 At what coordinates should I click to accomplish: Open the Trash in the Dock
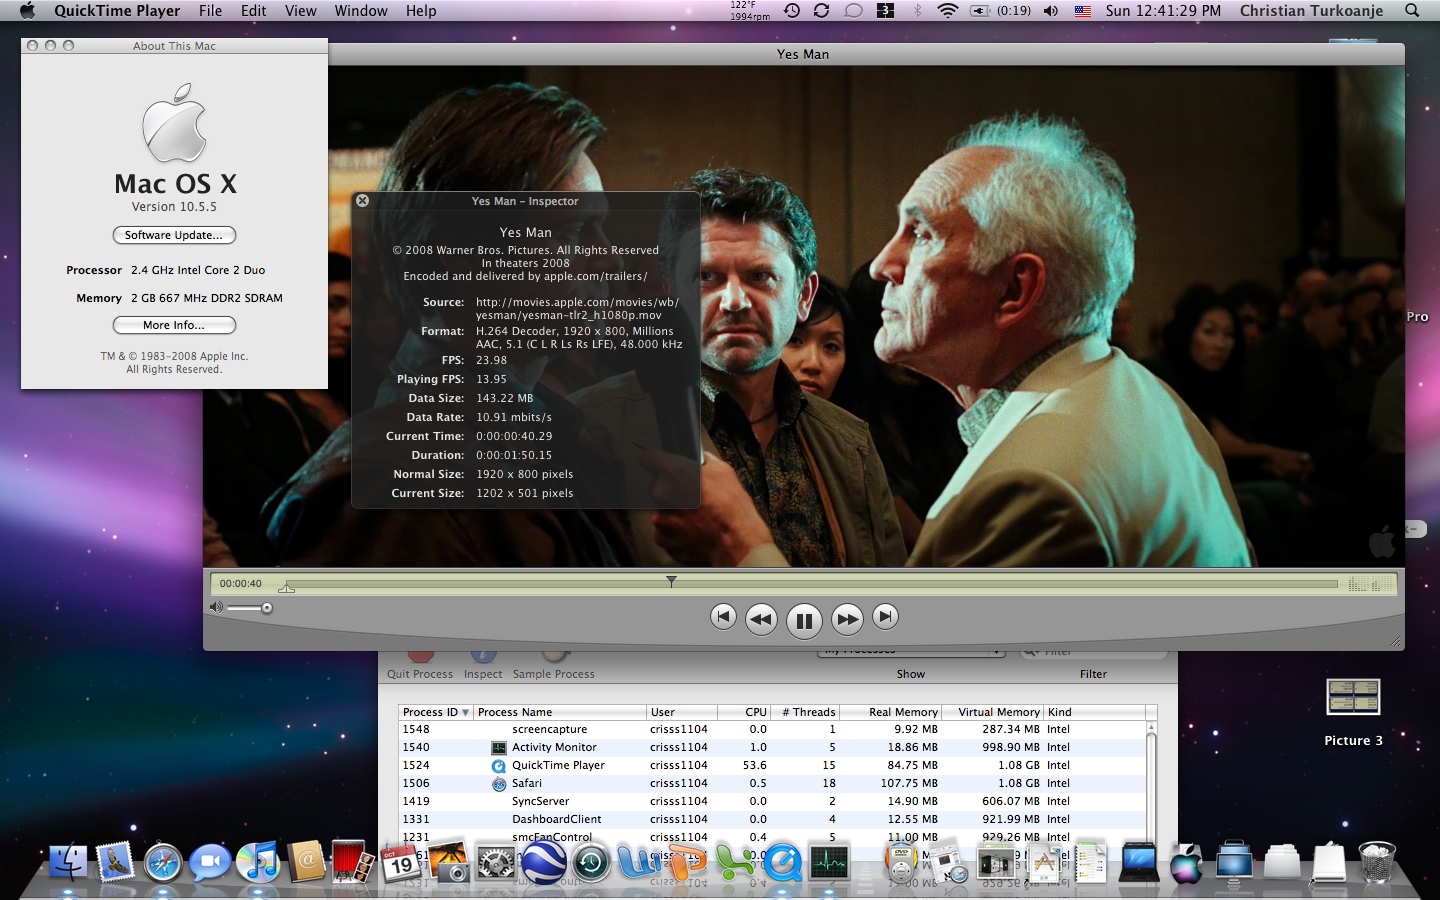coord(1377,861)
